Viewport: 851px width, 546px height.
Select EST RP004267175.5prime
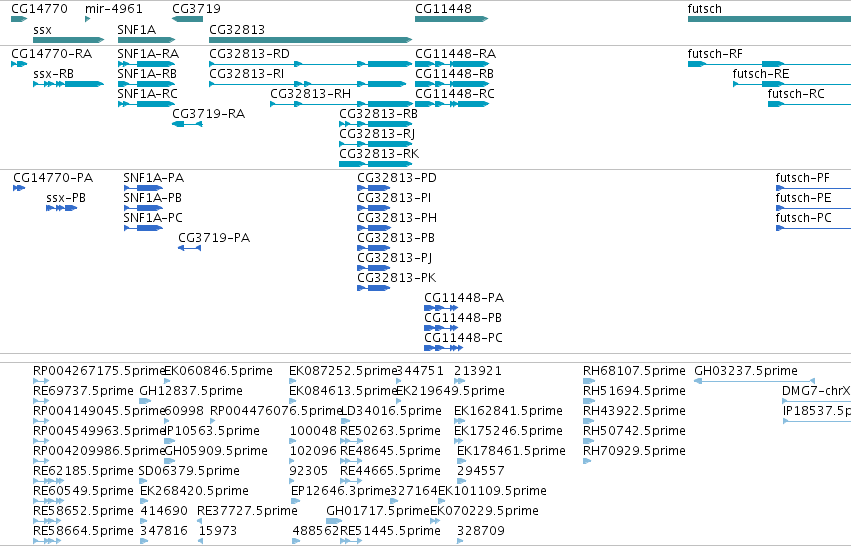click(x=41, y=381)
